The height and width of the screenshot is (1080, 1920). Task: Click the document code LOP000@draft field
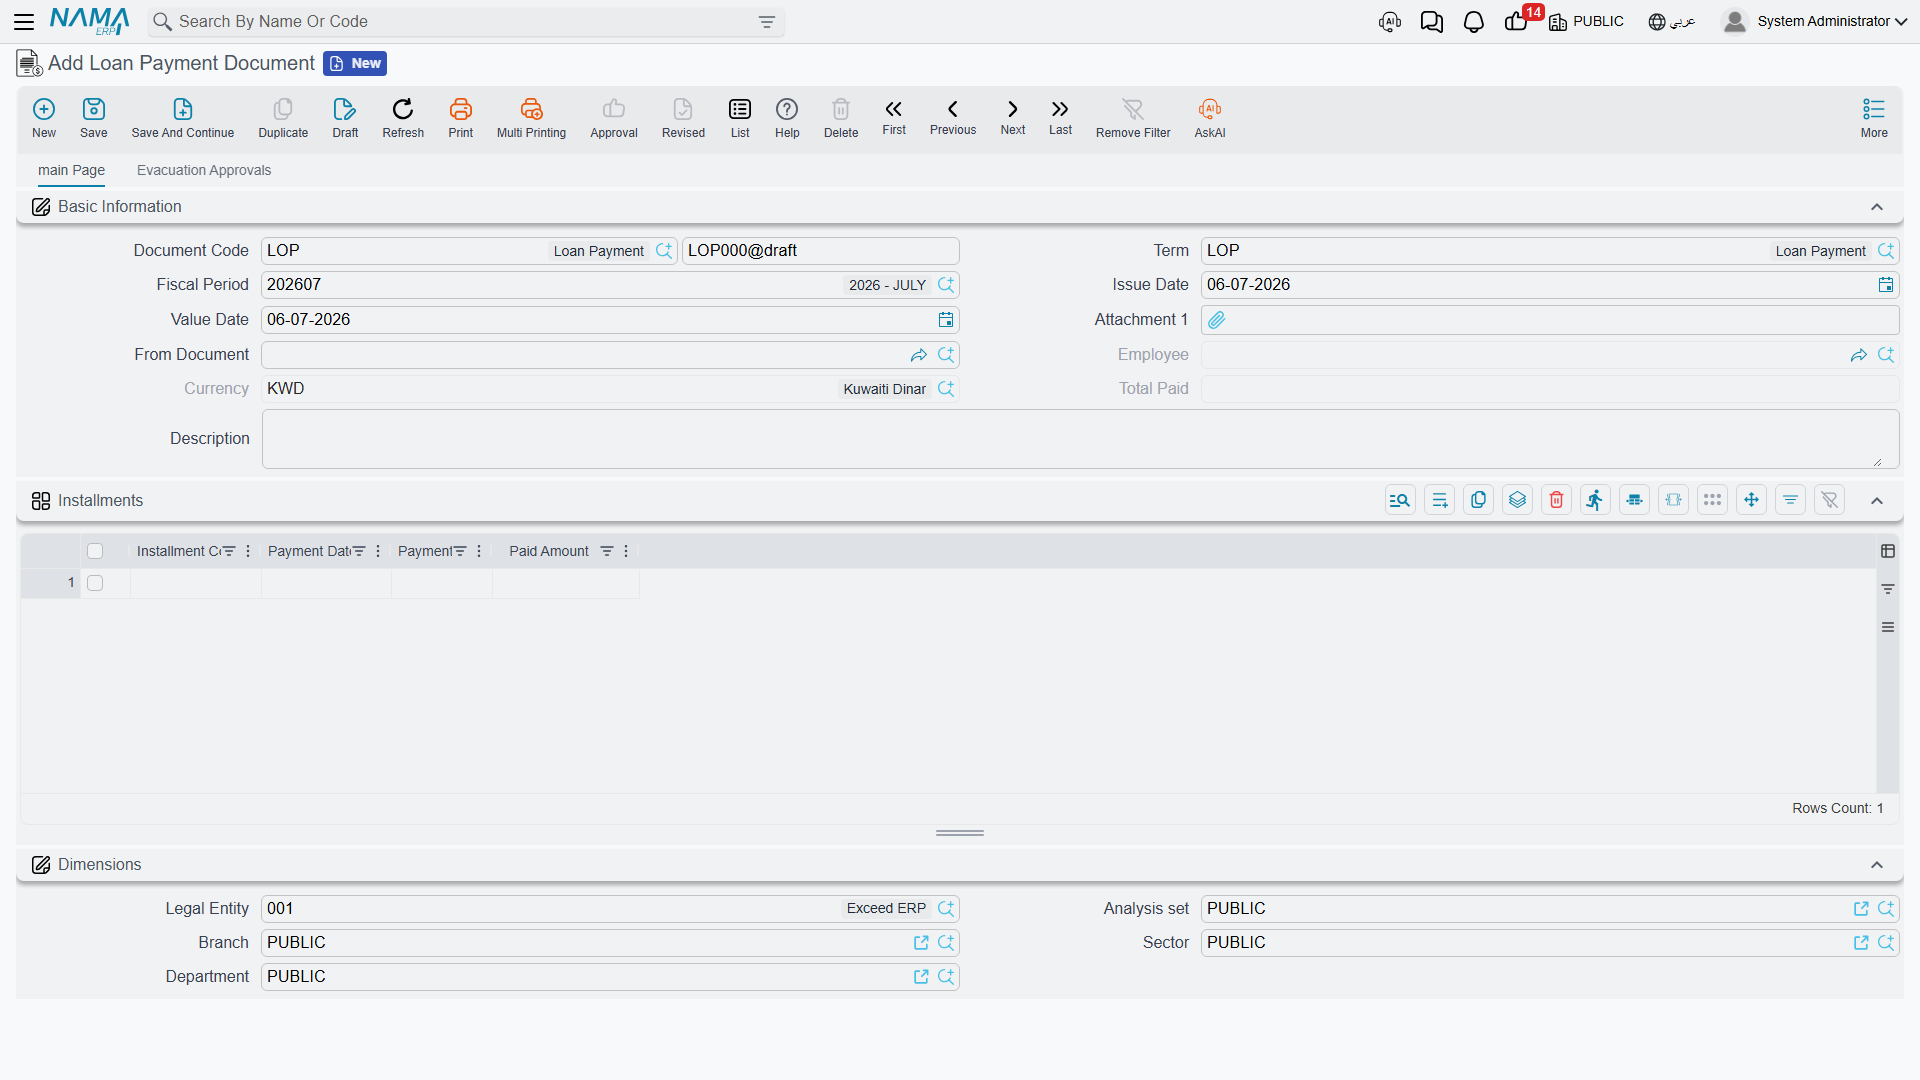pyautogui.click(x=820, y=251)
